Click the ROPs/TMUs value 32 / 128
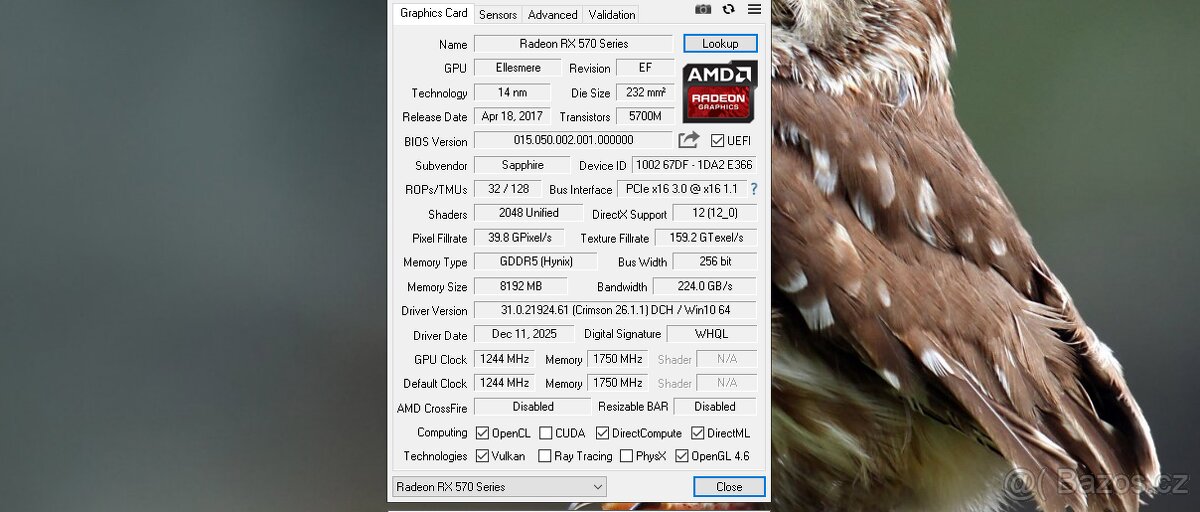This screenshot has width=1200, height=512. tap(508, 189)
